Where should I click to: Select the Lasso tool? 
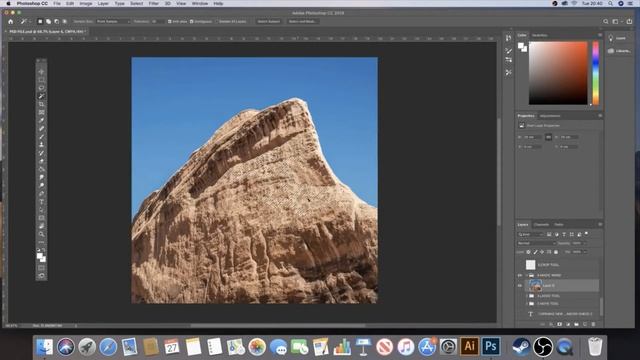coord(41,88)
